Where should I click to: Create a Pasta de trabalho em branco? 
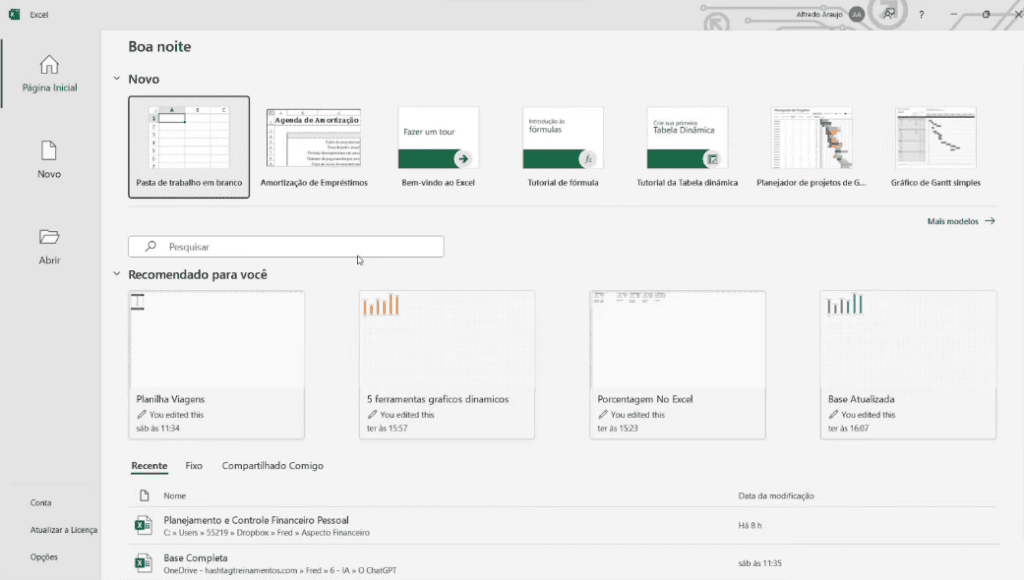point(189,146)
